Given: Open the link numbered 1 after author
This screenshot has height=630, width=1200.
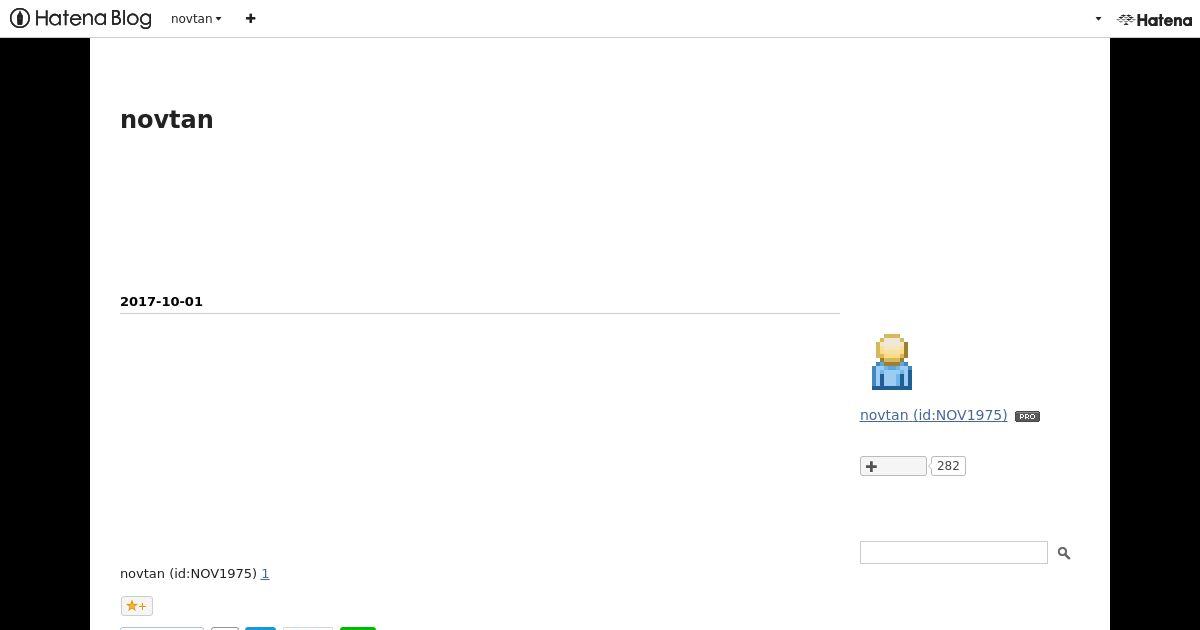Looking at the screenshot, I should pyautogui.click(x=265, y=574).
